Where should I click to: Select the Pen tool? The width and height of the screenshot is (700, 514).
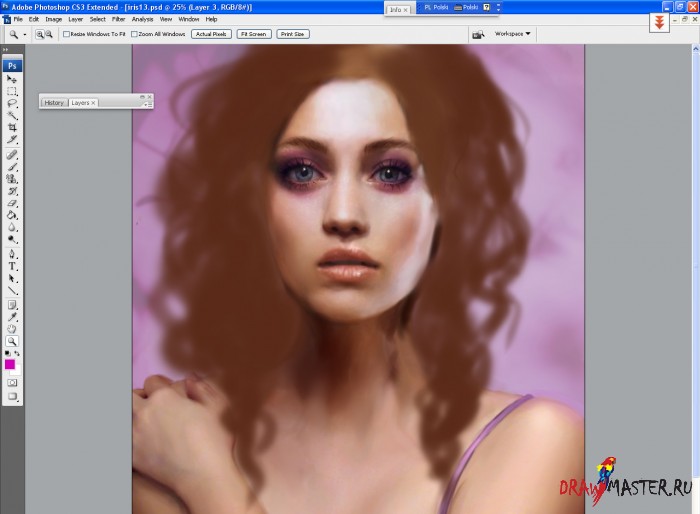[x=12, y=255]
